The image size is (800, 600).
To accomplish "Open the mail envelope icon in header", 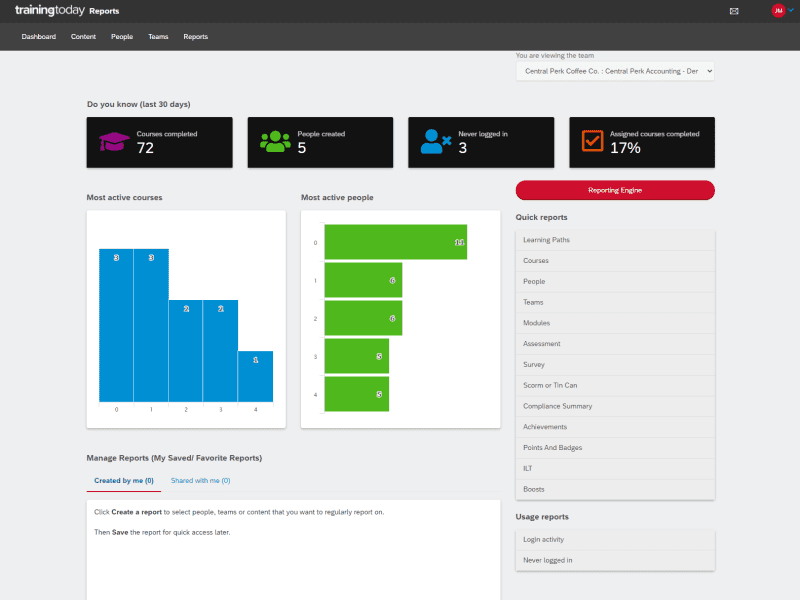I will pyautogui.click(x=734, y=11).
